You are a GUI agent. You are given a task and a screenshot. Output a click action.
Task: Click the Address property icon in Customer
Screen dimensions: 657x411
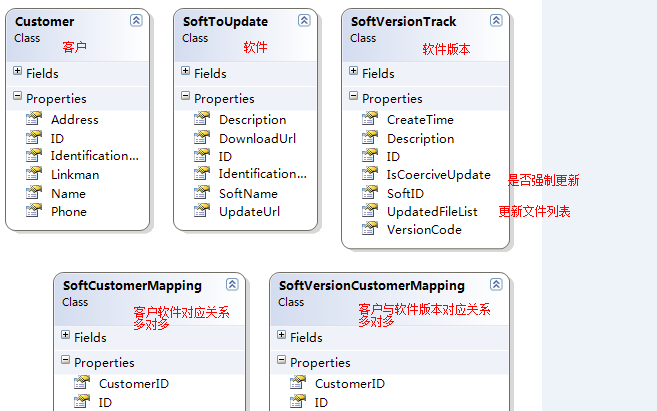[34, 119]
